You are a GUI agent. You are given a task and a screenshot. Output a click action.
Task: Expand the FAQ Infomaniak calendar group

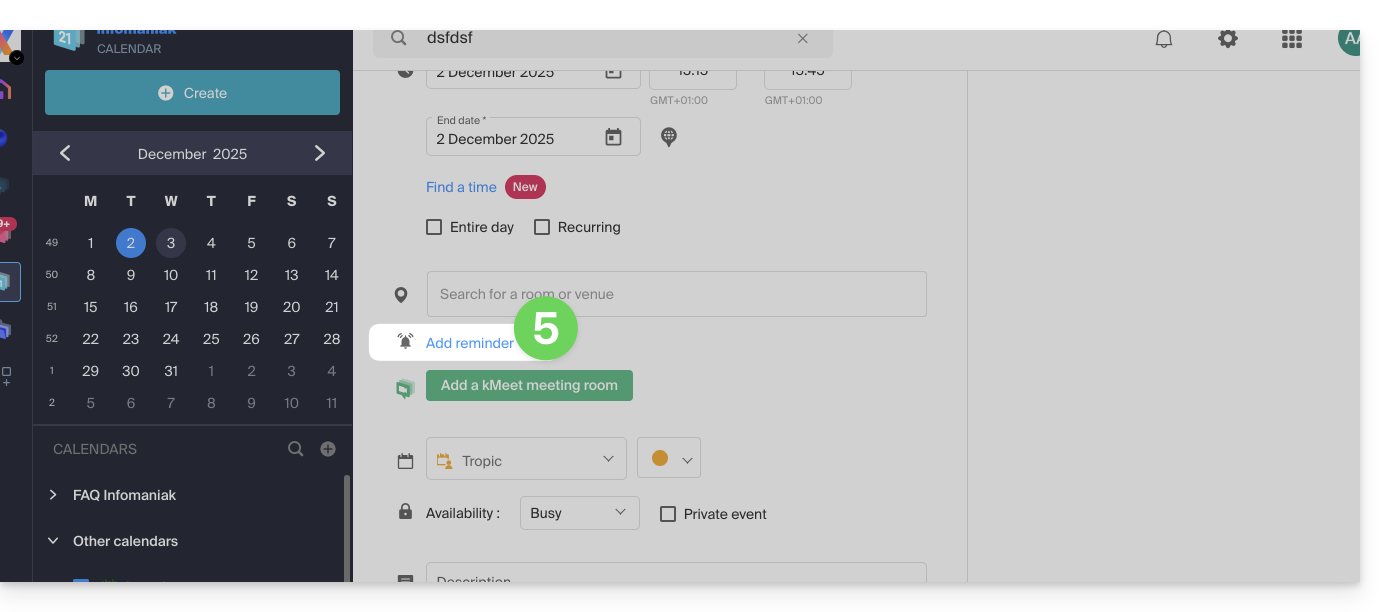53,495
